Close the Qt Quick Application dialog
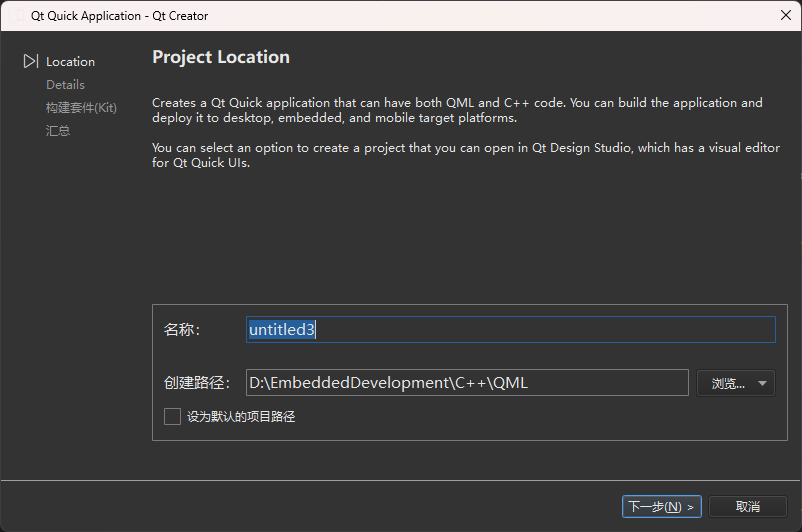The width and height of the screenshot is (802, 532). click(x=786, y=15)
